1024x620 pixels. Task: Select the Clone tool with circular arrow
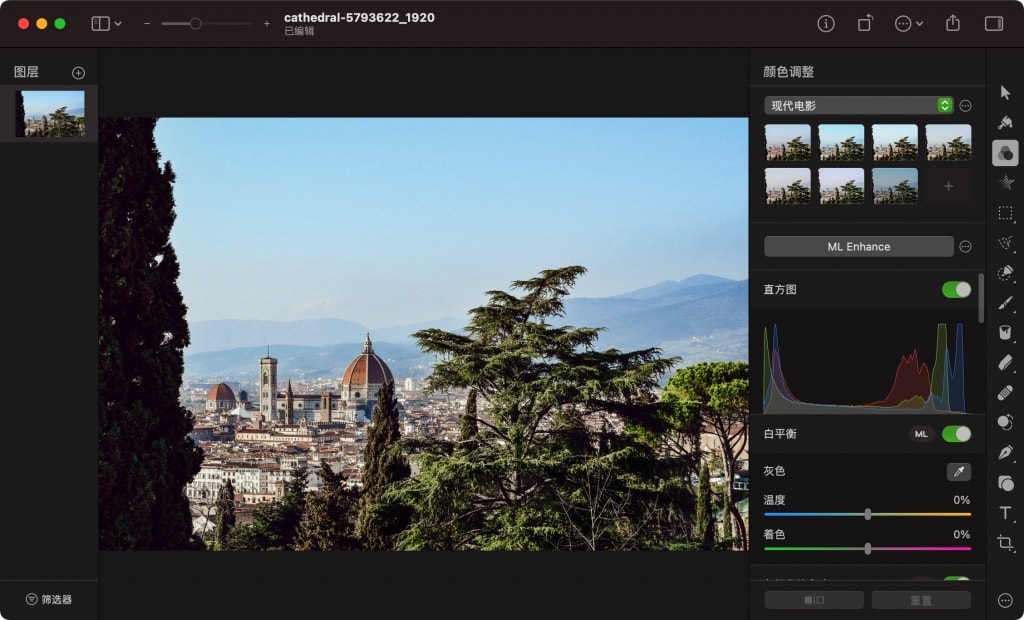point(1005,422)
